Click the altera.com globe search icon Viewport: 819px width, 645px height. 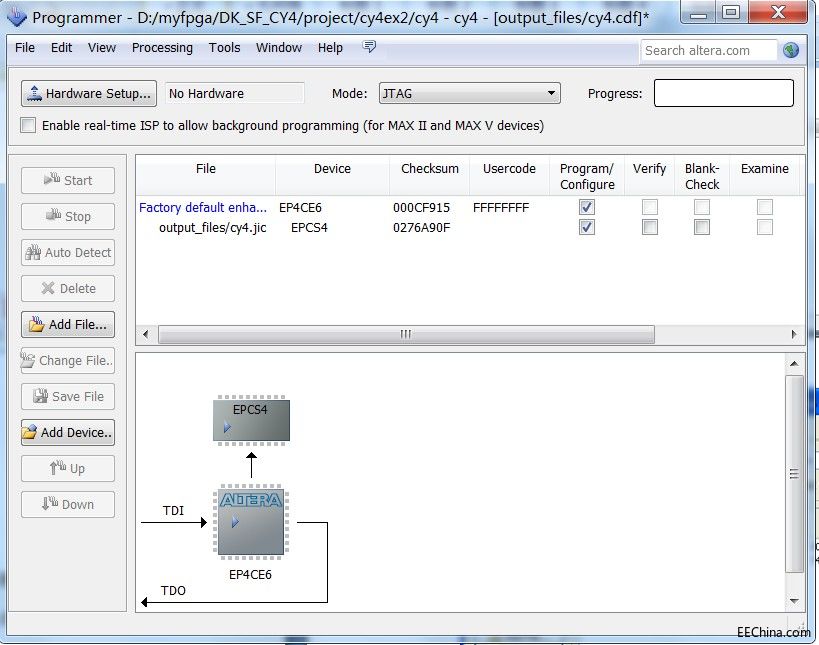click(x=791, y=50)
